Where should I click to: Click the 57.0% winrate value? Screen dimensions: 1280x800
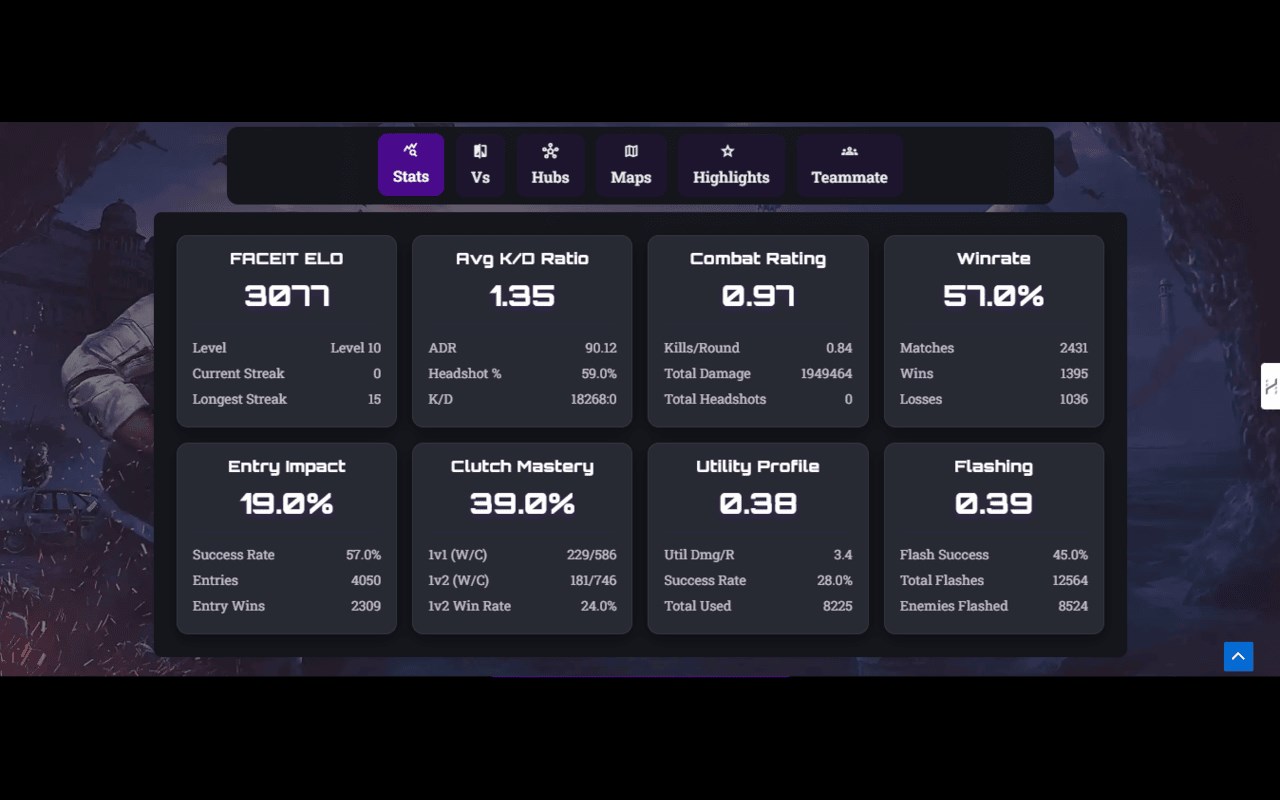pyautogui.click(x=993, y=296)
